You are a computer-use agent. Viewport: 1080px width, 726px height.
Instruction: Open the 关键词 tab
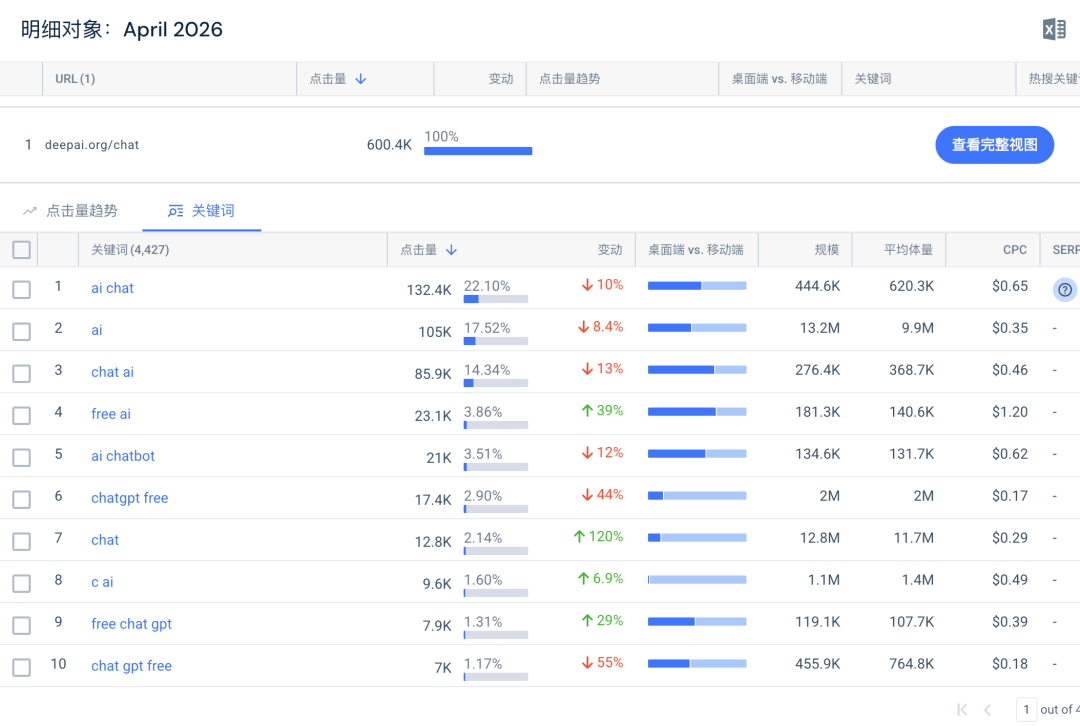tap(201, 211)
